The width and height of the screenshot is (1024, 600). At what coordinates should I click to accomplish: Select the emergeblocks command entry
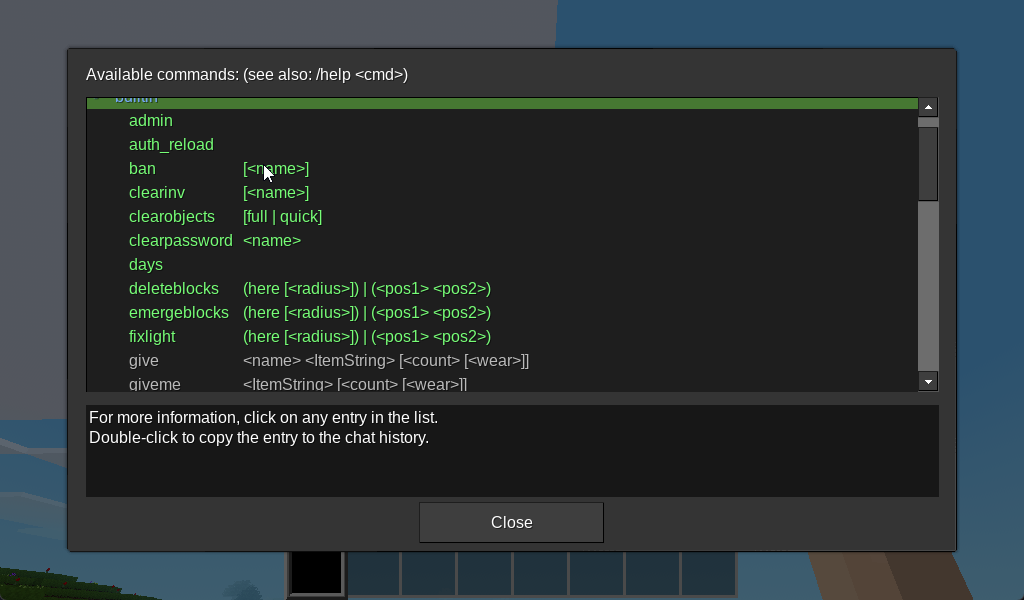pyautogui.click(x=502, y=313)
